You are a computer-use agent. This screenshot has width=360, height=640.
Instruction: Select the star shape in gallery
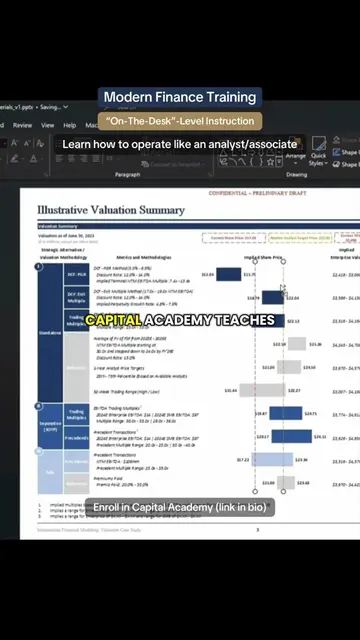point(270,162)
